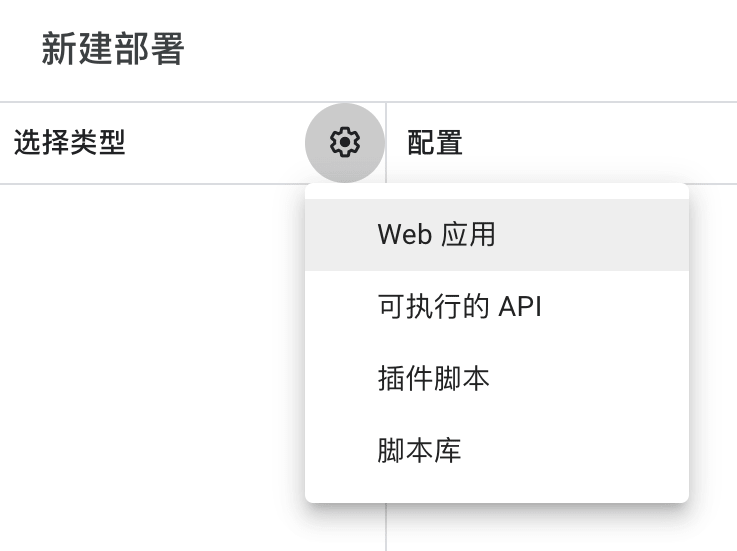Click the 配置 section heading
This screenshot has width=737, height=551.
435,142
